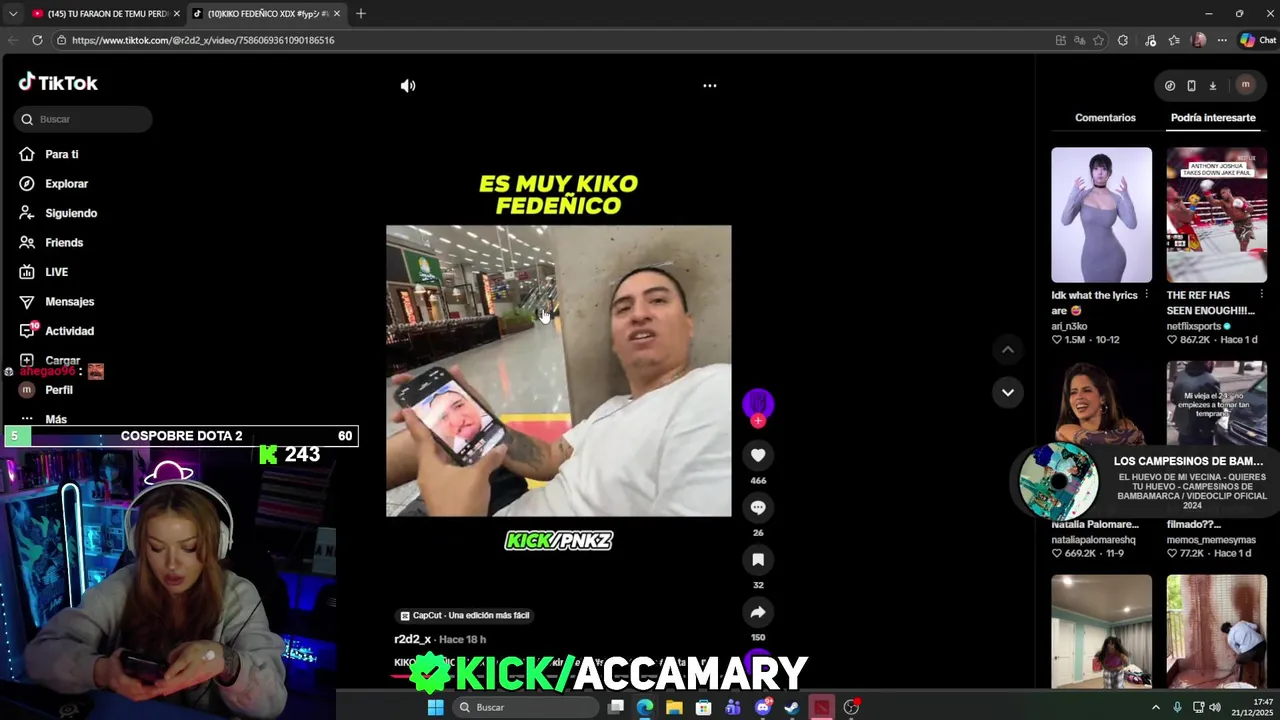Open the translate page icon in address bar
The width and height of the screenshot is (1280, 720).
coord(1079,40)
